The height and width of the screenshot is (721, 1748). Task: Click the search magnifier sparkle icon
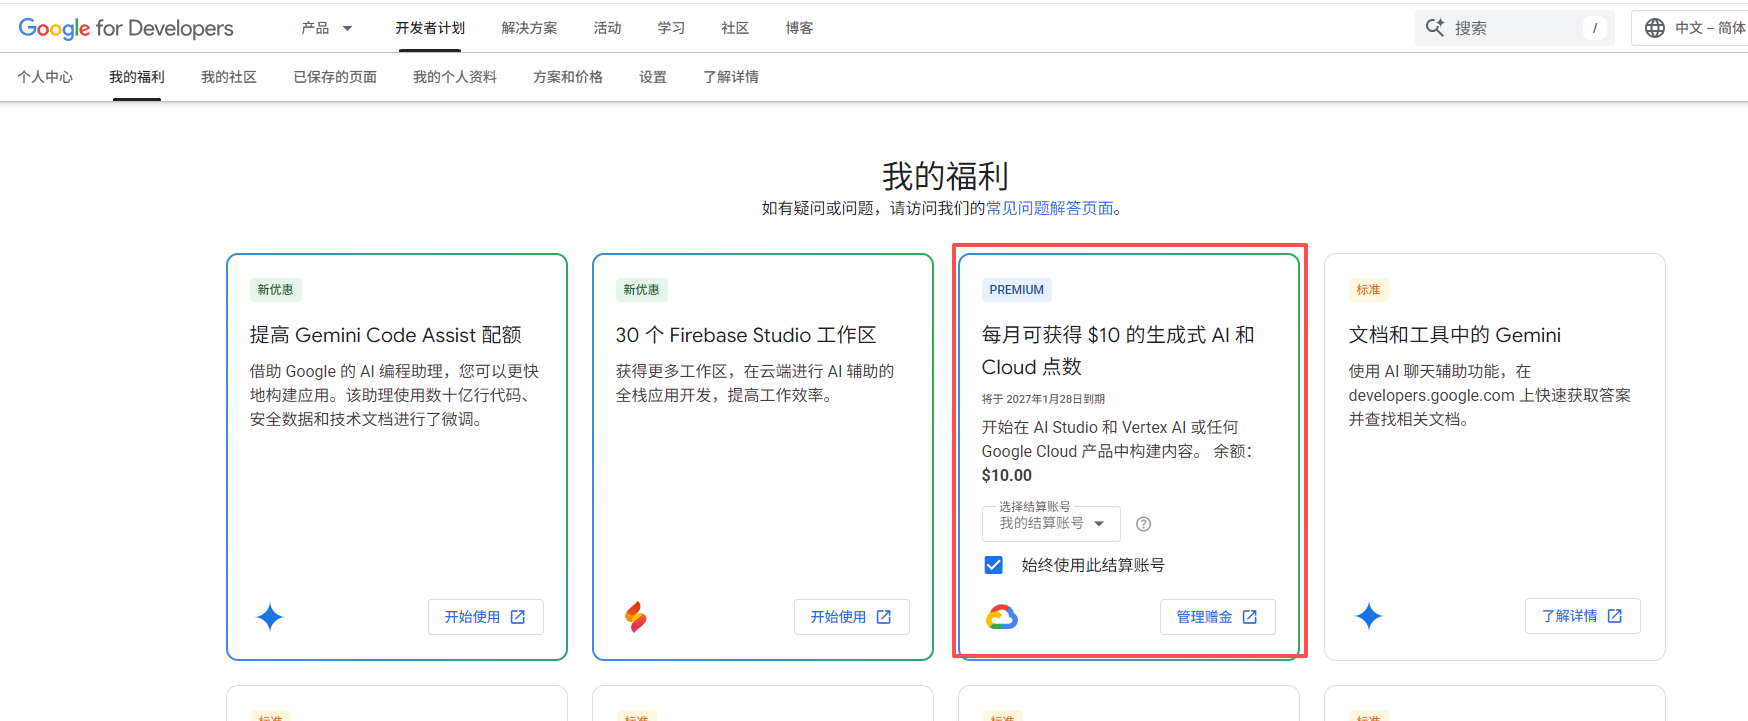1435,28
